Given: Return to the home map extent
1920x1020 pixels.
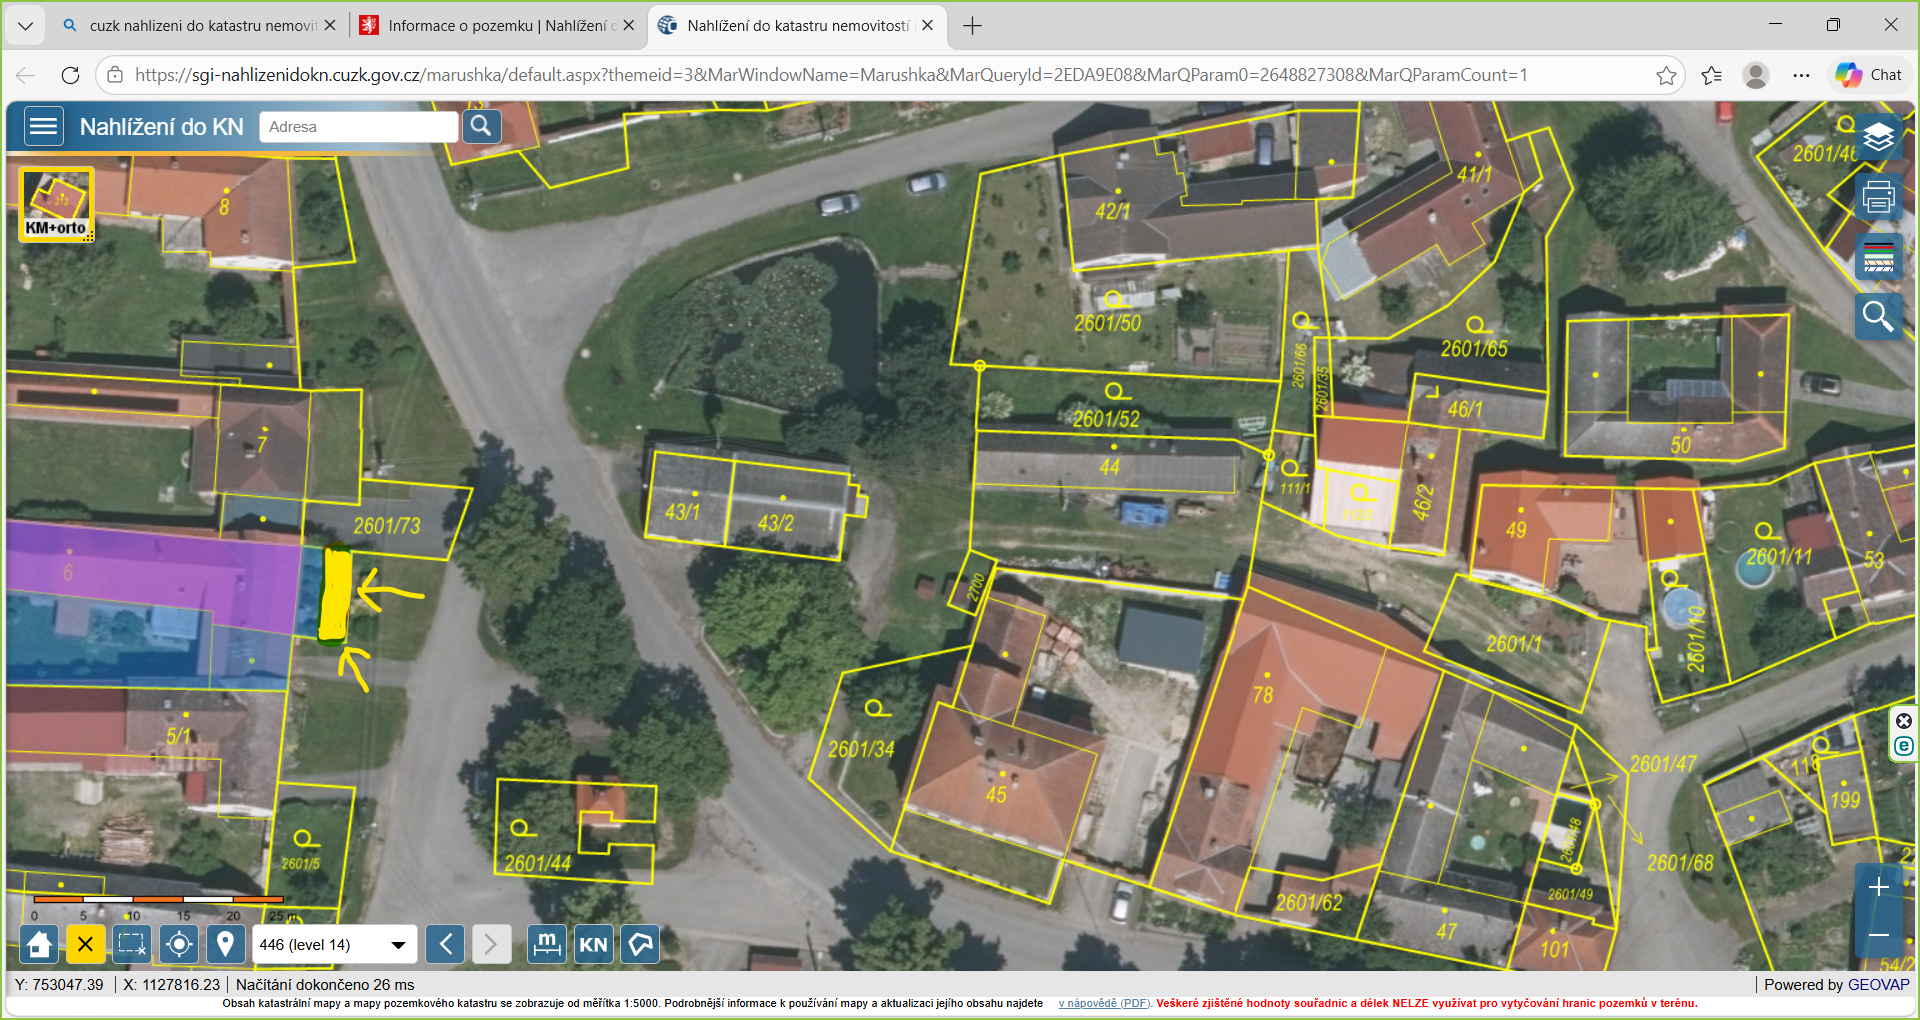Looking at the screenshot, I should 39,944.
